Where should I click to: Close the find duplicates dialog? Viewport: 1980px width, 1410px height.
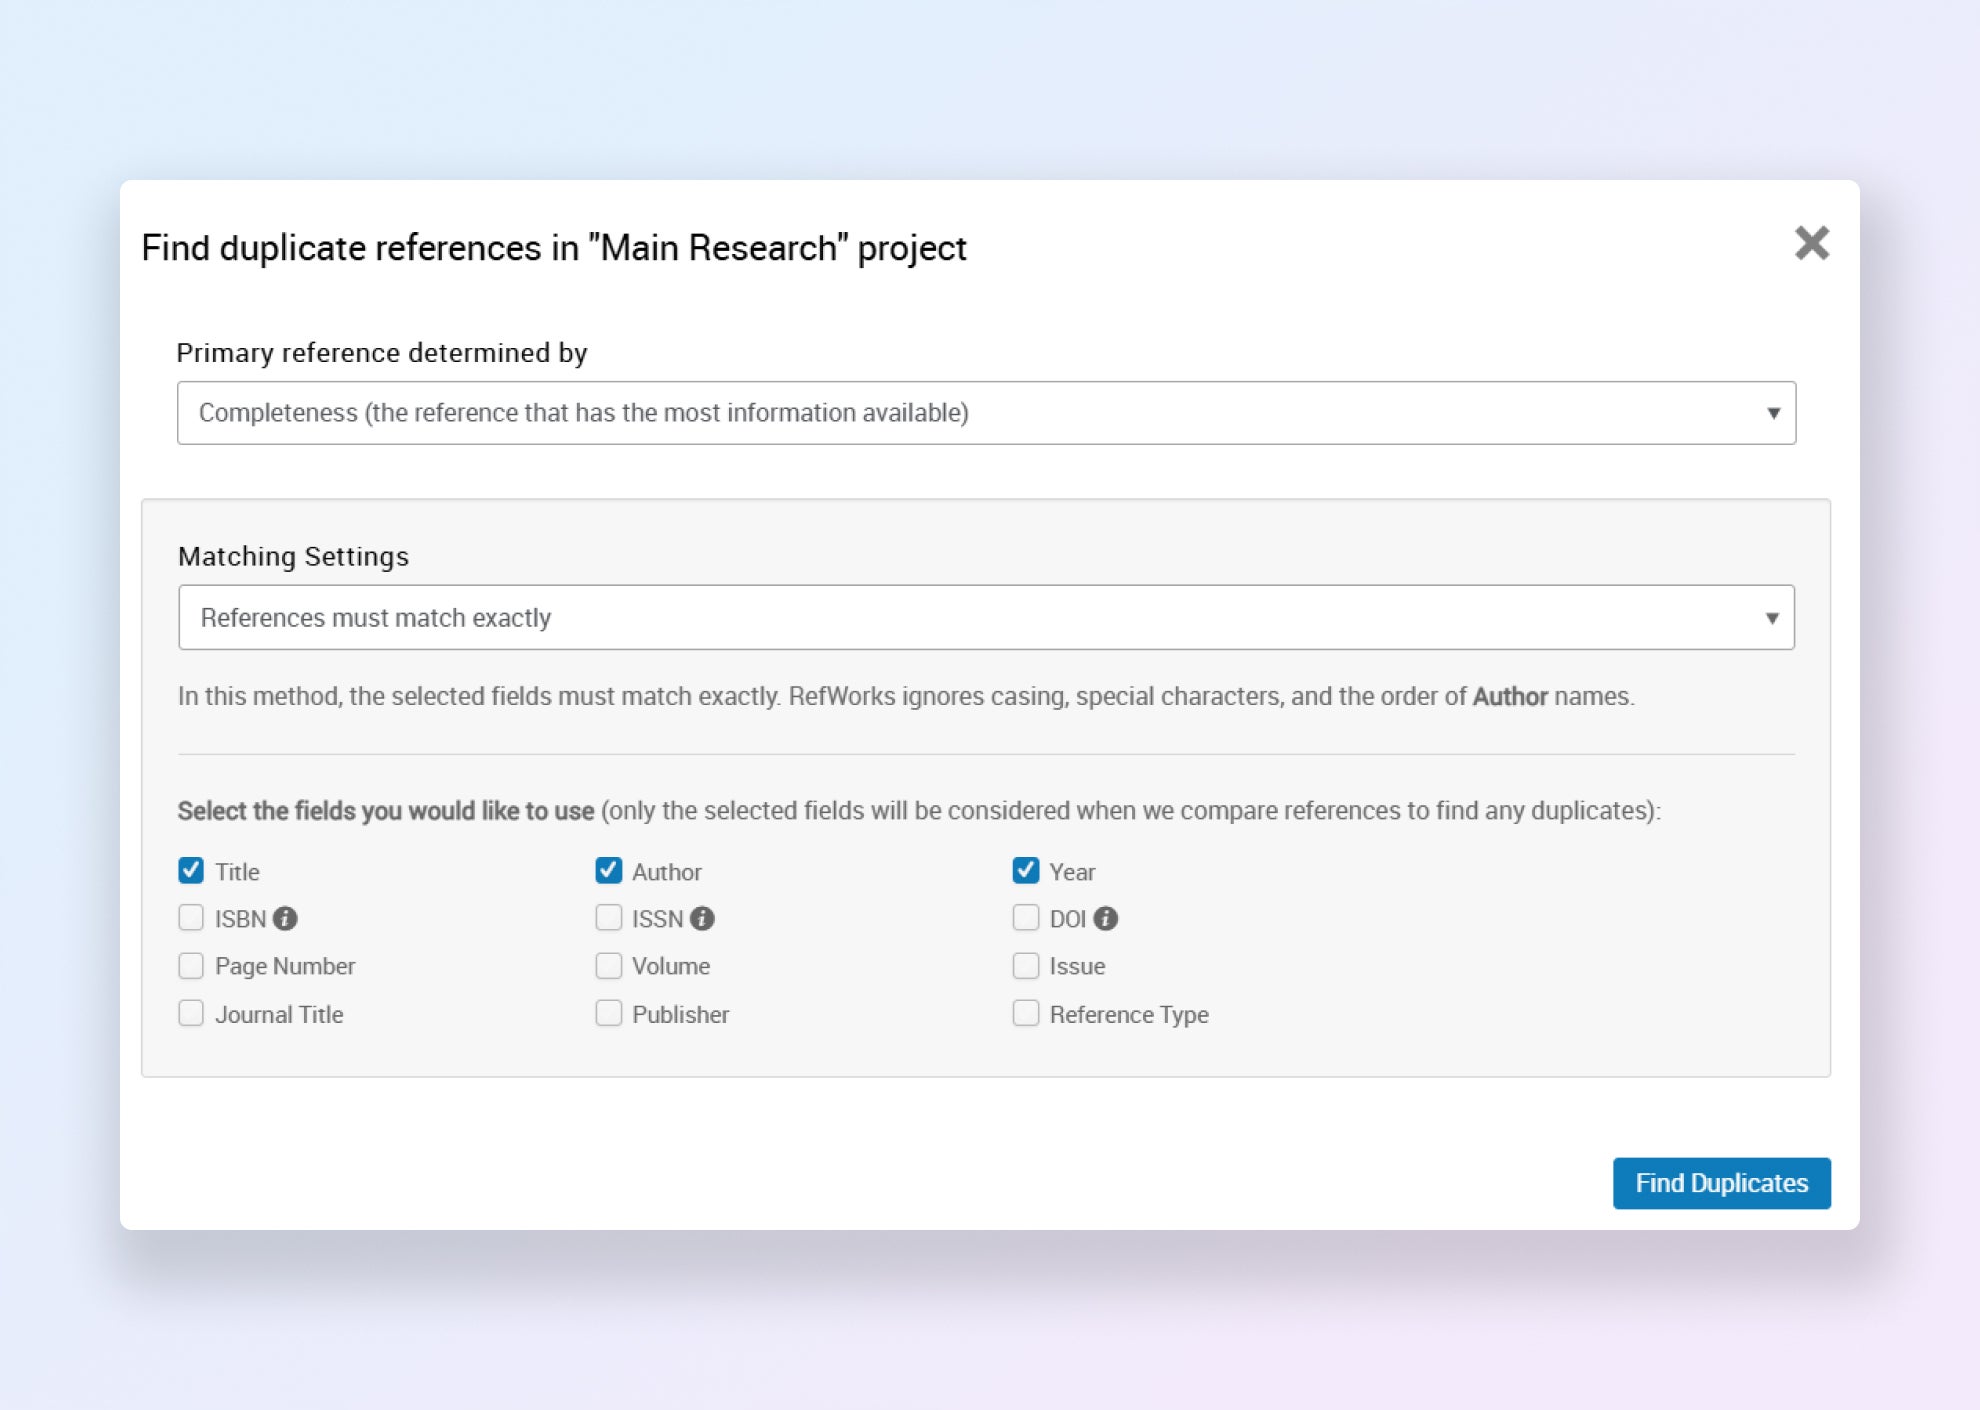click(1811, 243)
